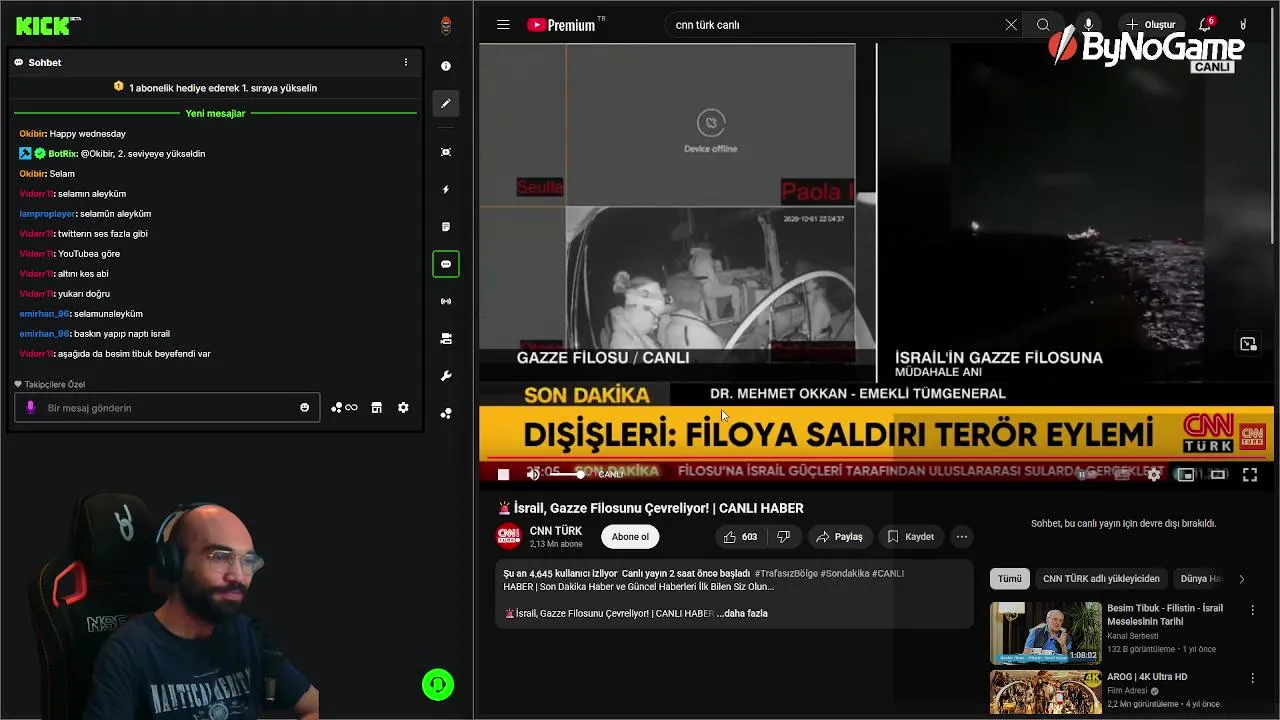Open the chat emoji picker

304,407
